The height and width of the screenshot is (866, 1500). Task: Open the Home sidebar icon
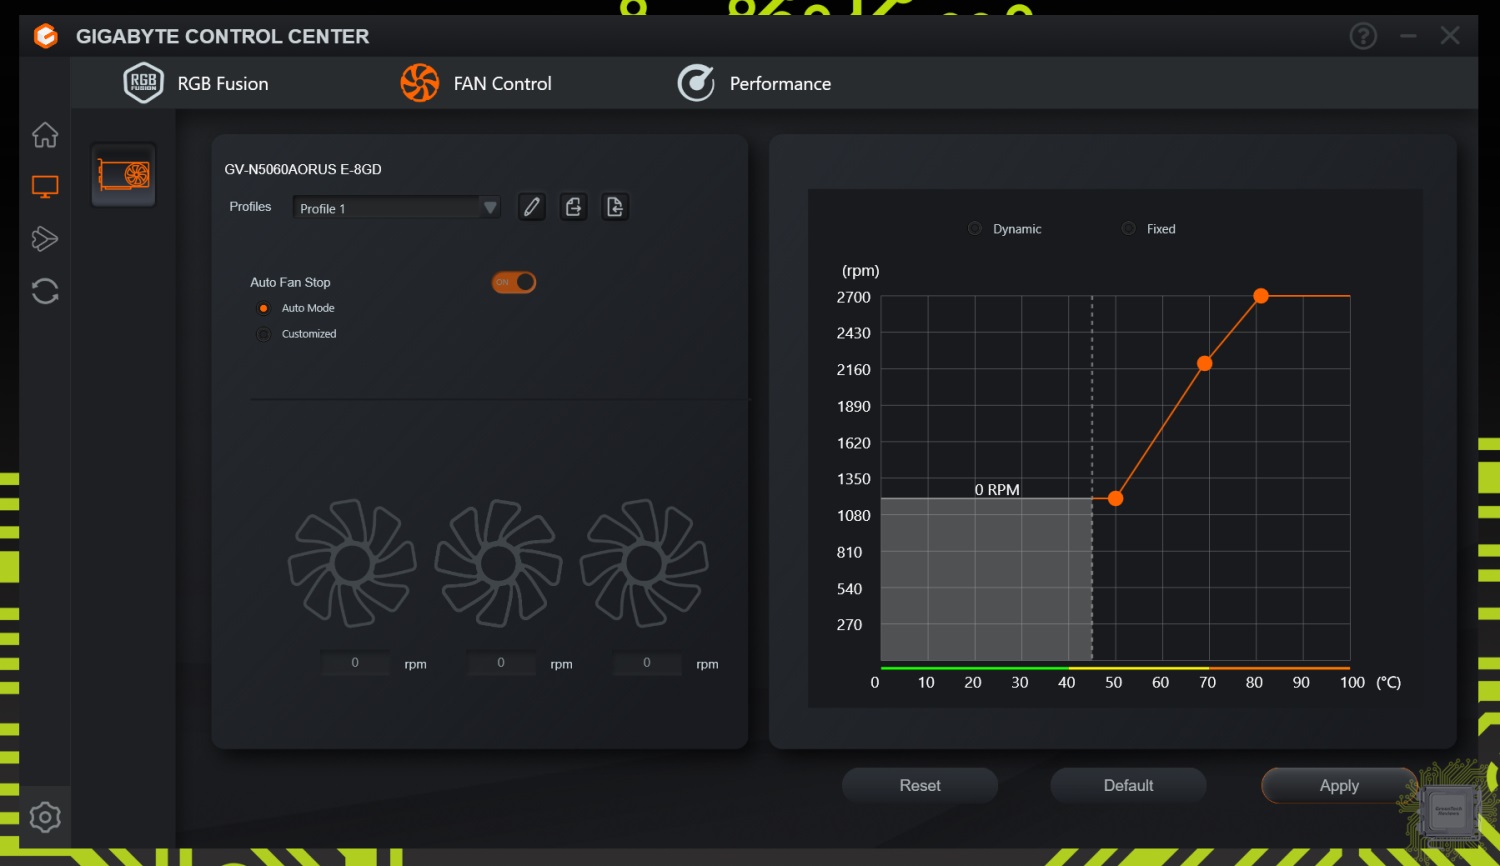[45, 134]
